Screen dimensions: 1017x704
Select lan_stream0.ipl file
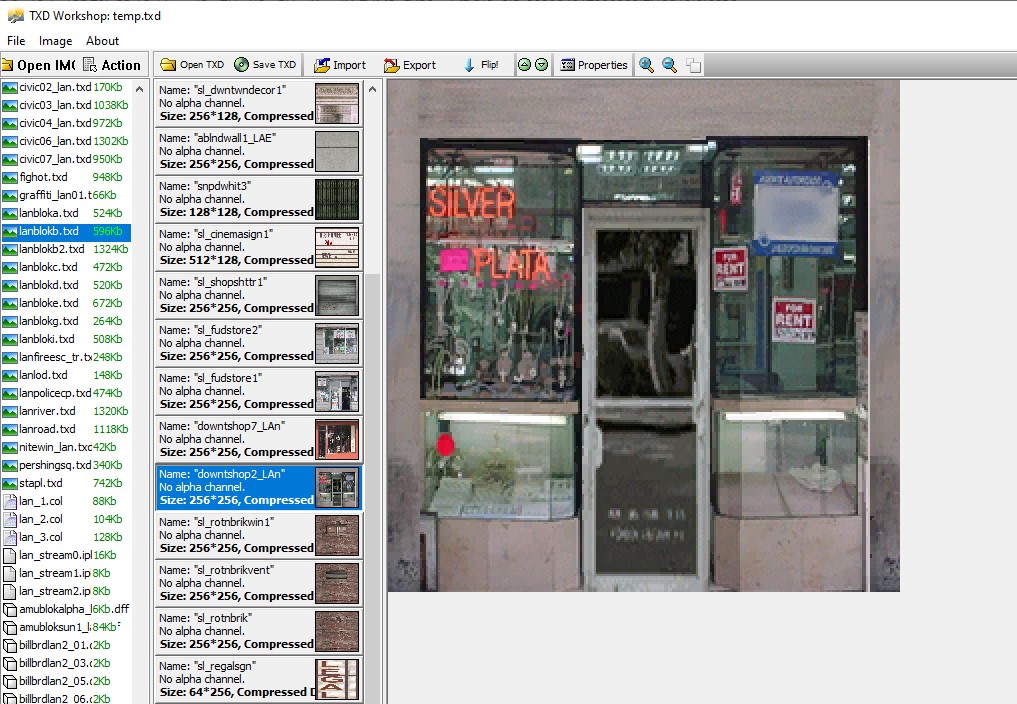[66, 555]
